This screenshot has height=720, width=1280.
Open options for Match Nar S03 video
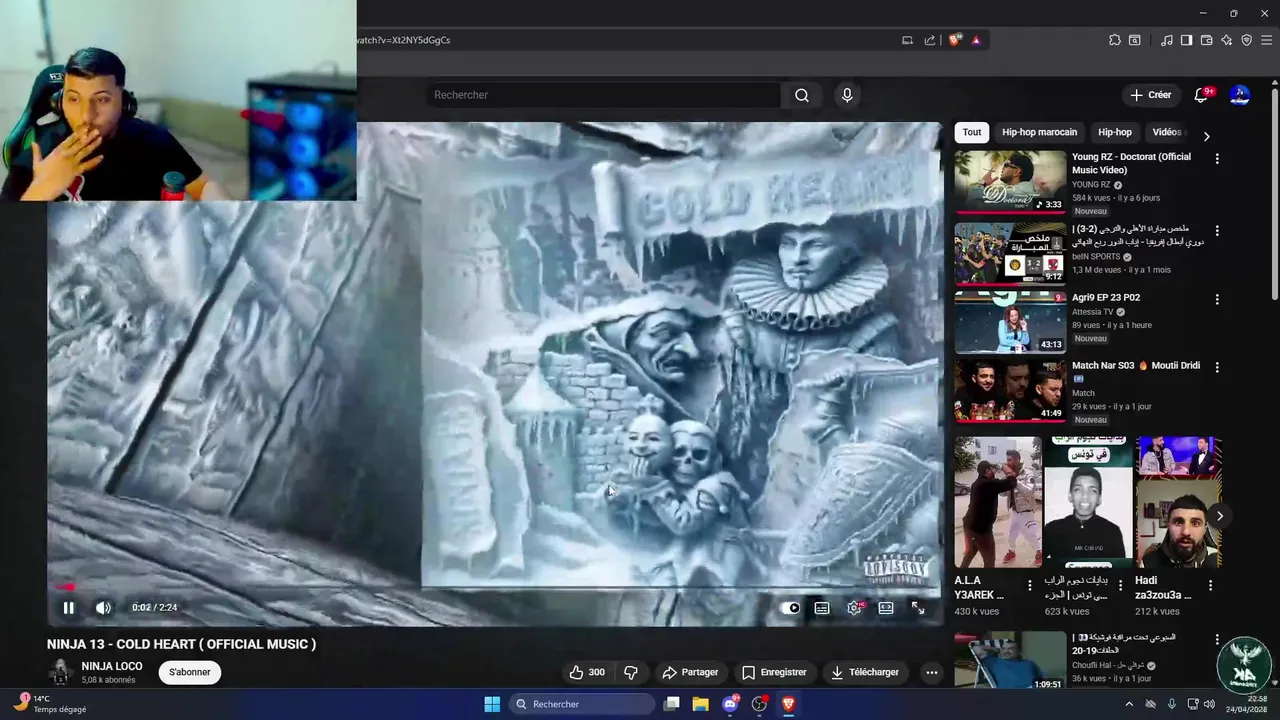(1217, 367)
